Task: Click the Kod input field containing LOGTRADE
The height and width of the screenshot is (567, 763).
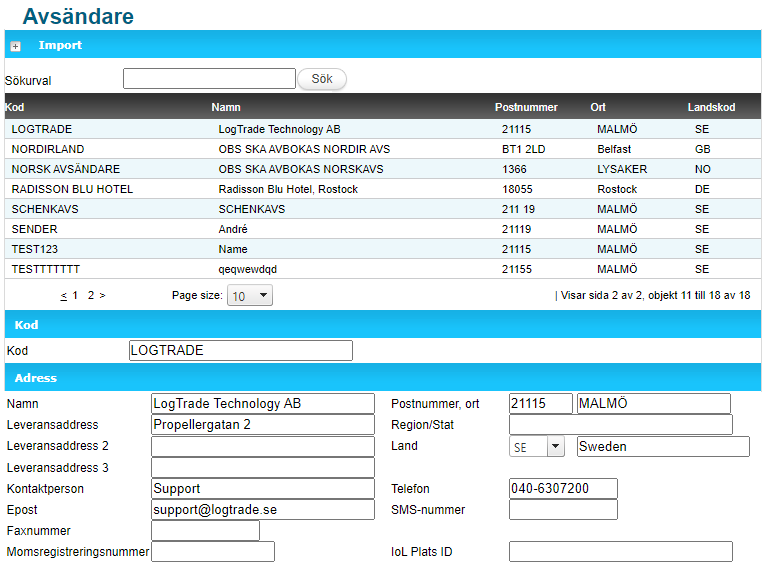Action: 240,351
